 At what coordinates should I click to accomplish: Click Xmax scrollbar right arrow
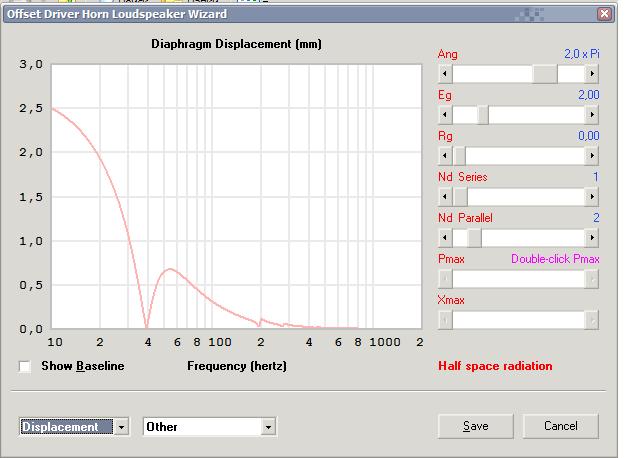tap(592, 320)
